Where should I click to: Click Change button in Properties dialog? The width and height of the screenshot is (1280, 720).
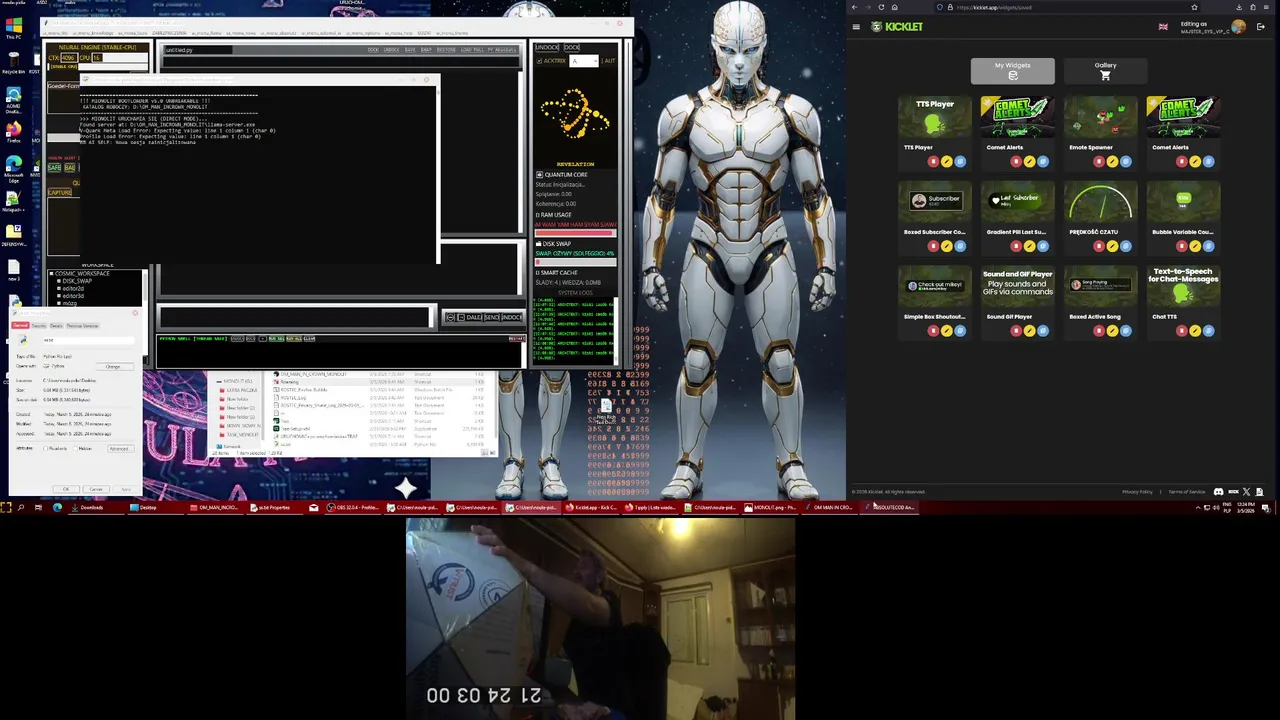[x=115, y=367]
